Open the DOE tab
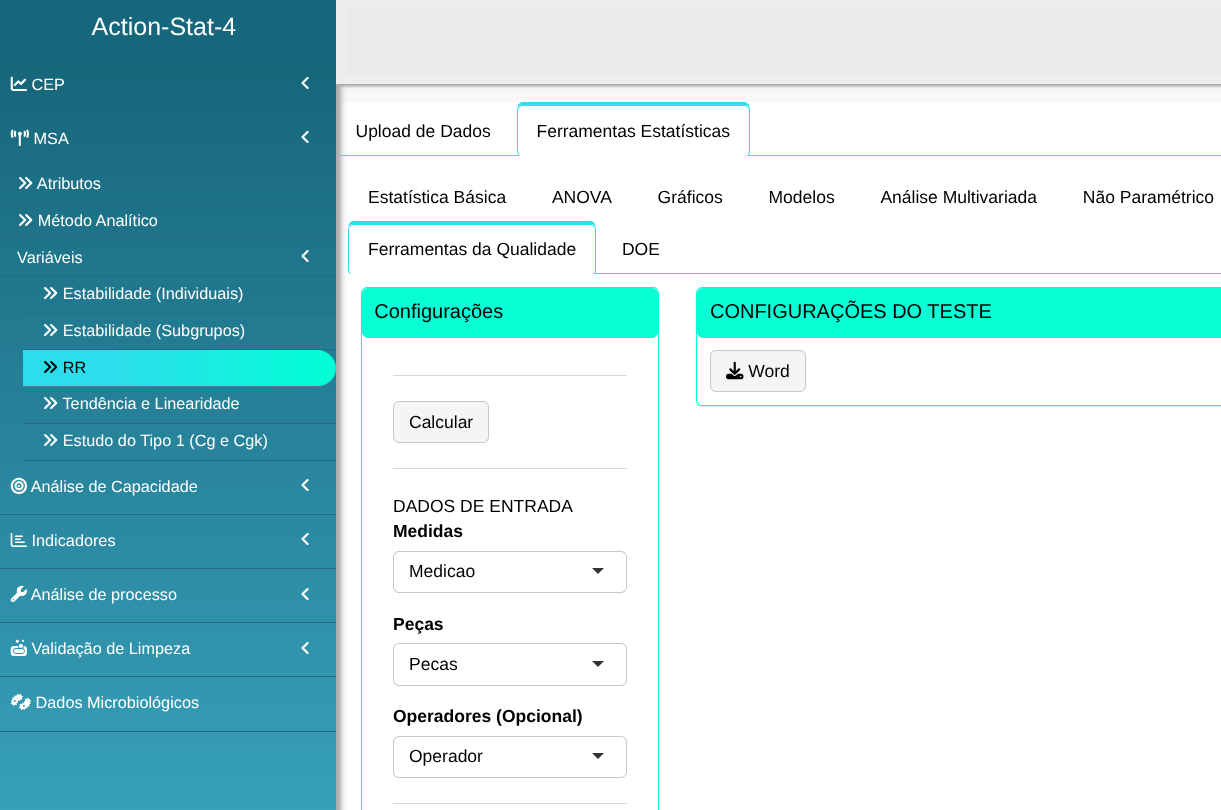Screen dimensions: 1221x810 640,249
